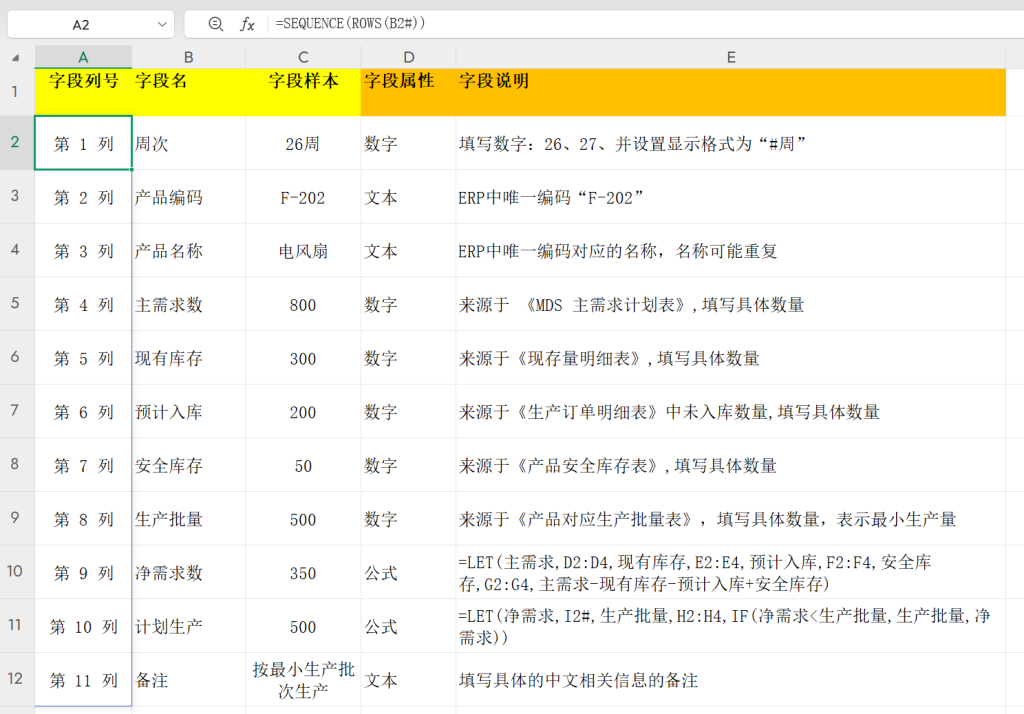Select row 12 header

pyautogui.click(x=15, y=679)
